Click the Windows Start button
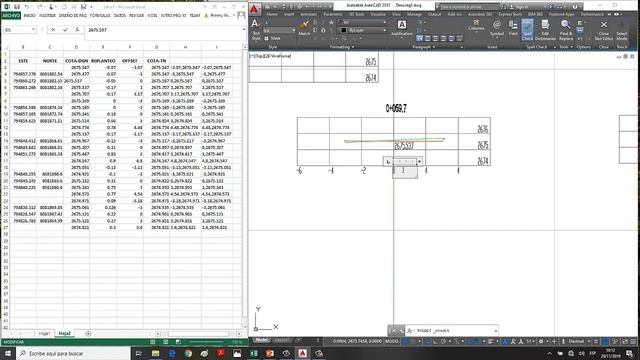 coord(8,353)
